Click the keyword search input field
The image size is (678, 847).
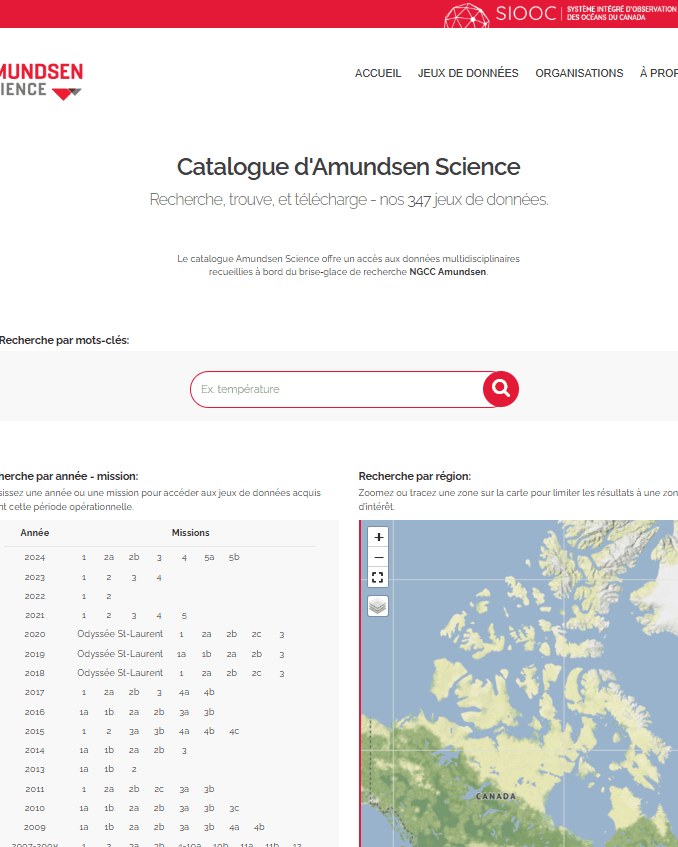336,389
